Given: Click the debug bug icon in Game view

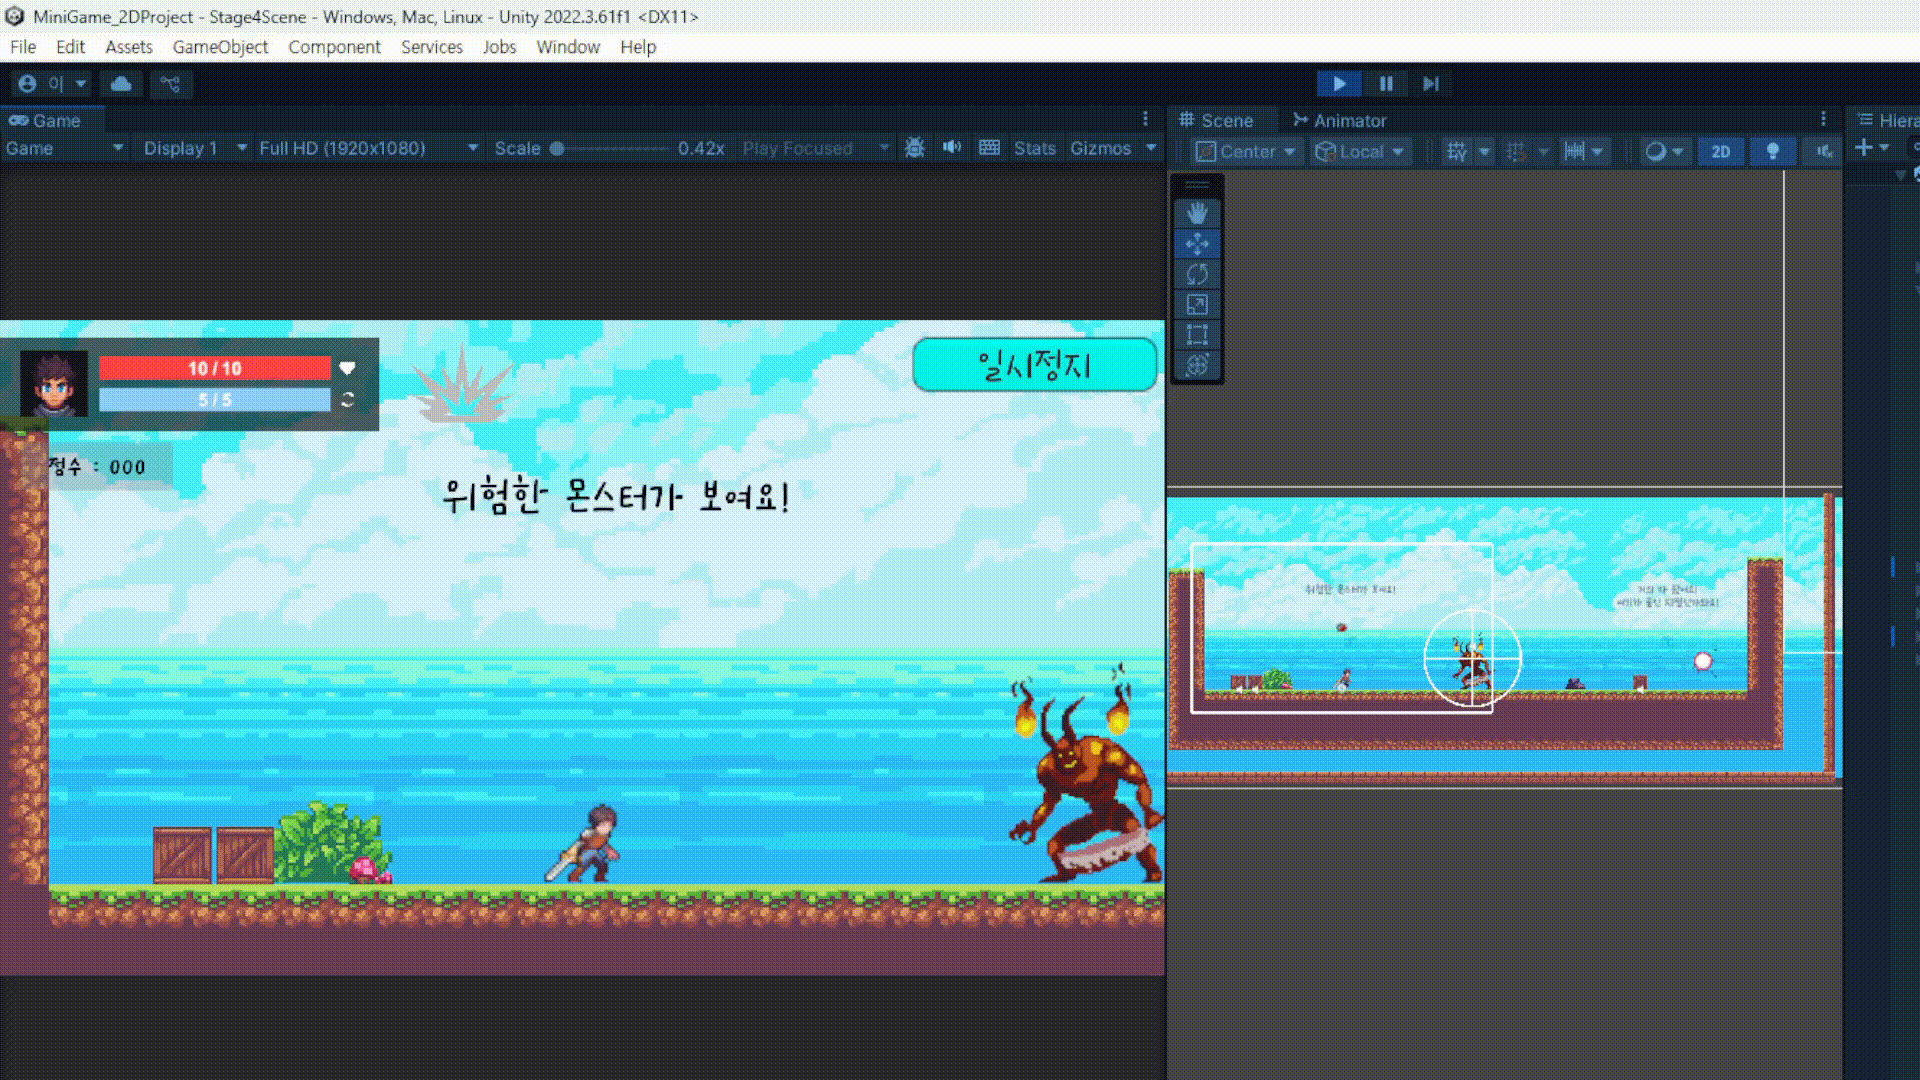Looking at the screenshot, I should [x=914, y=148].
